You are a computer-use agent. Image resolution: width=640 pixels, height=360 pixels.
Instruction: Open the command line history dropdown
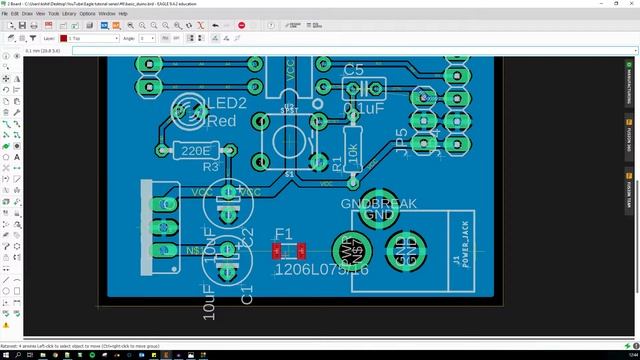click(636, 51)
